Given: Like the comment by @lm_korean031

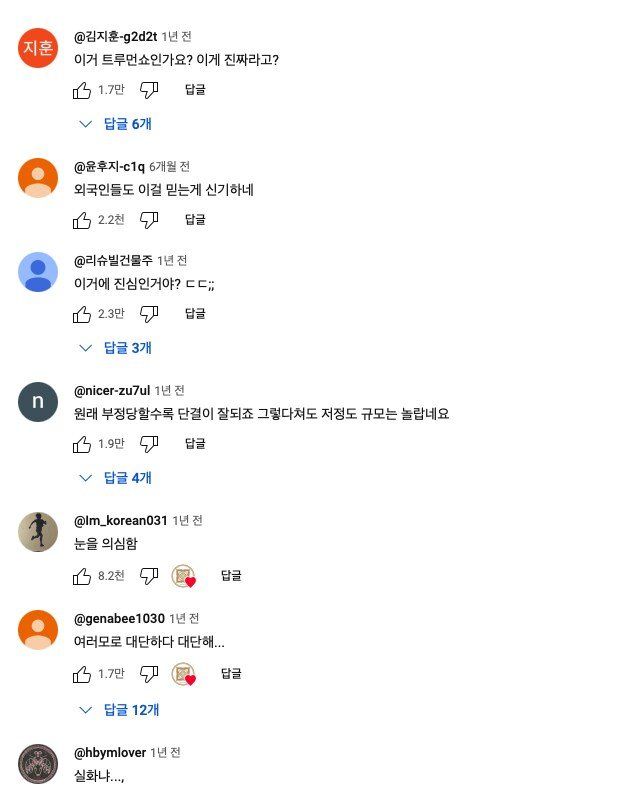Looking at the screenshot, I should tap(82, 575).
